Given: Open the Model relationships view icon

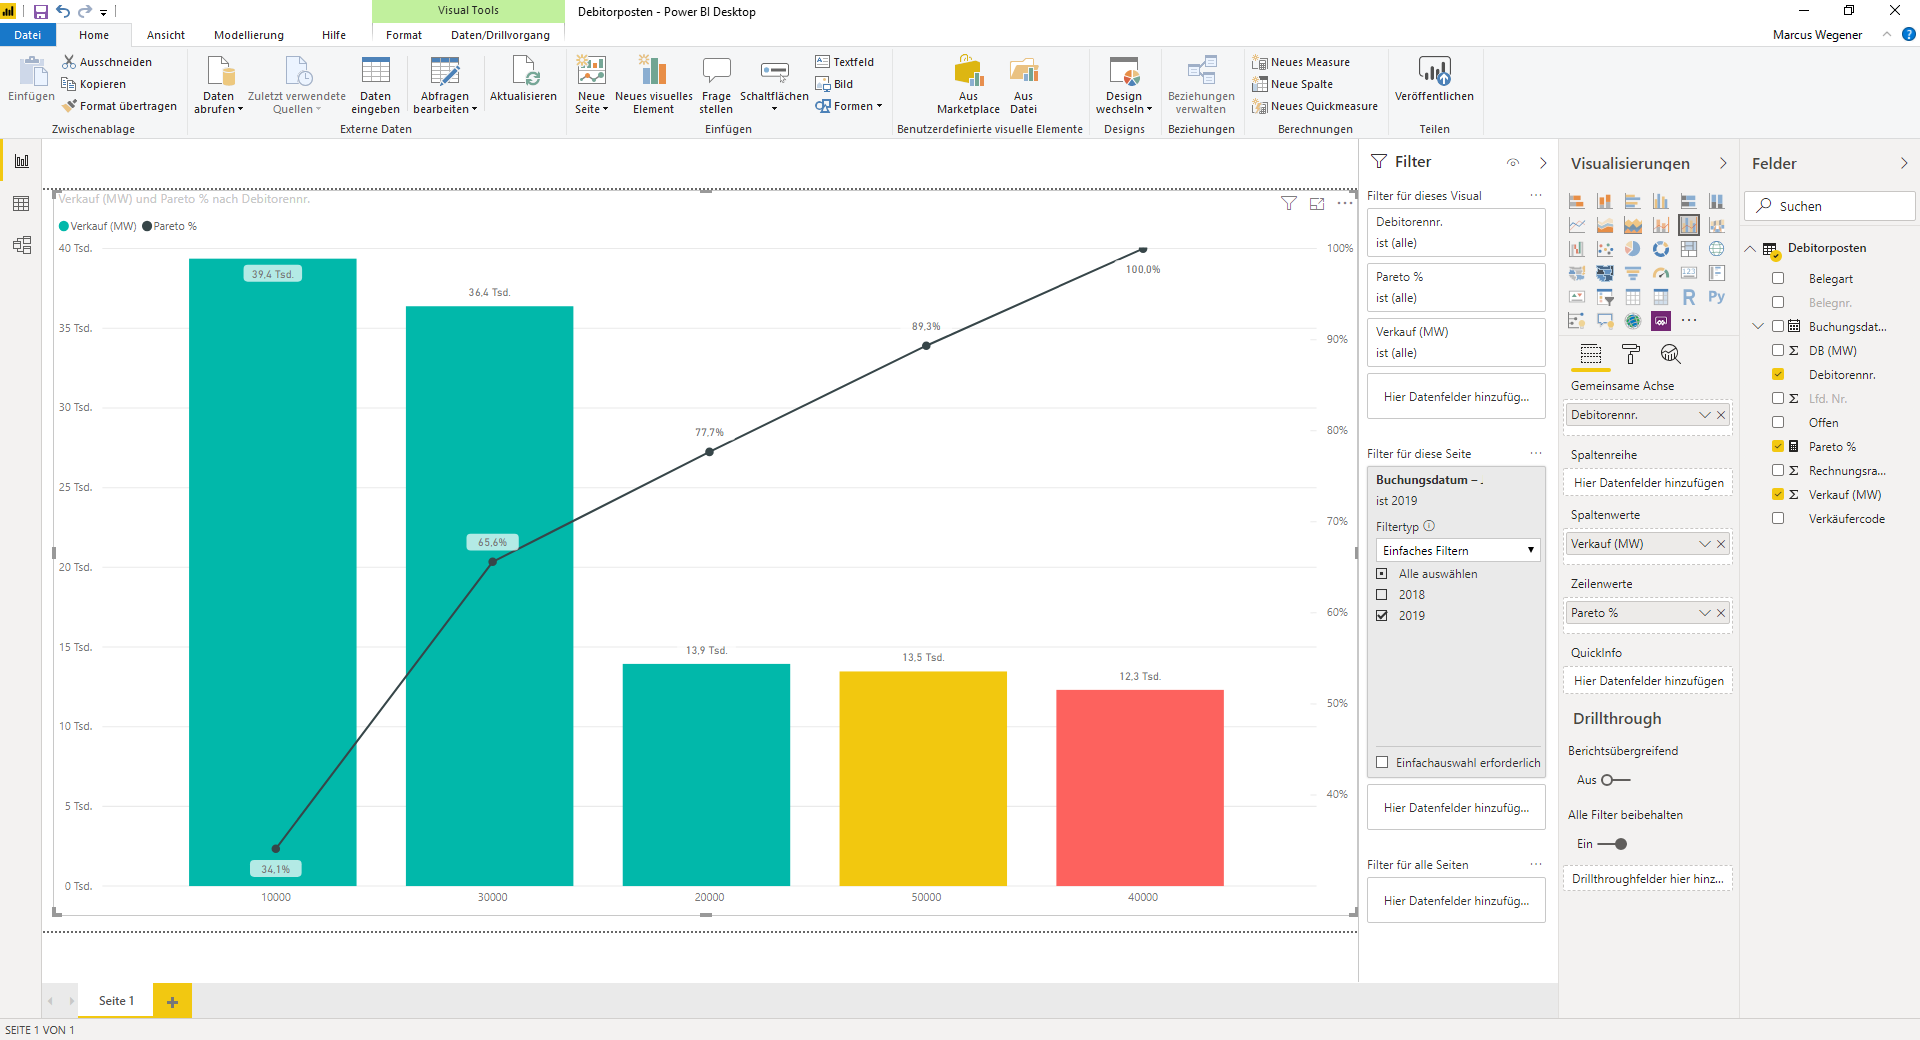Looking at the screenshot, I should click(21, 245).
